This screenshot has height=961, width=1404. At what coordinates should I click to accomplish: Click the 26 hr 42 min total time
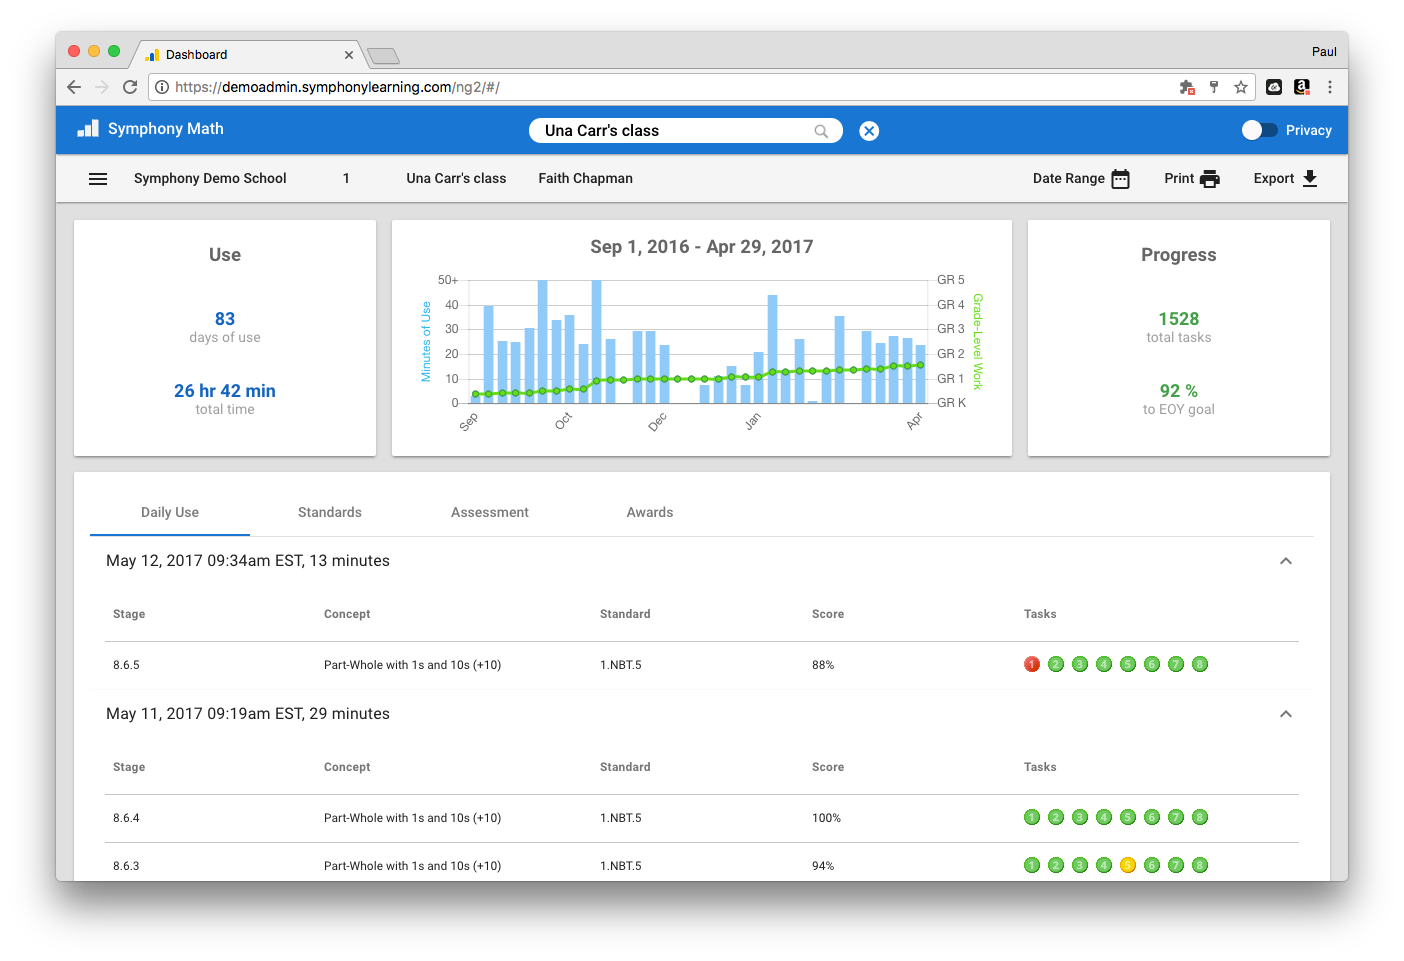click(x=225, y=391)
